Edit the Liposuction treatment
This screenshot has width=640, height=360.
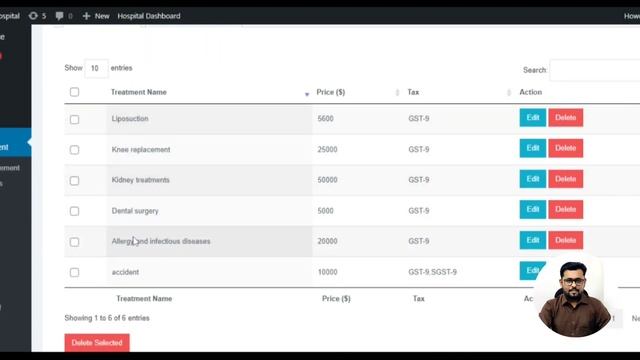click(x=533, y=118)
